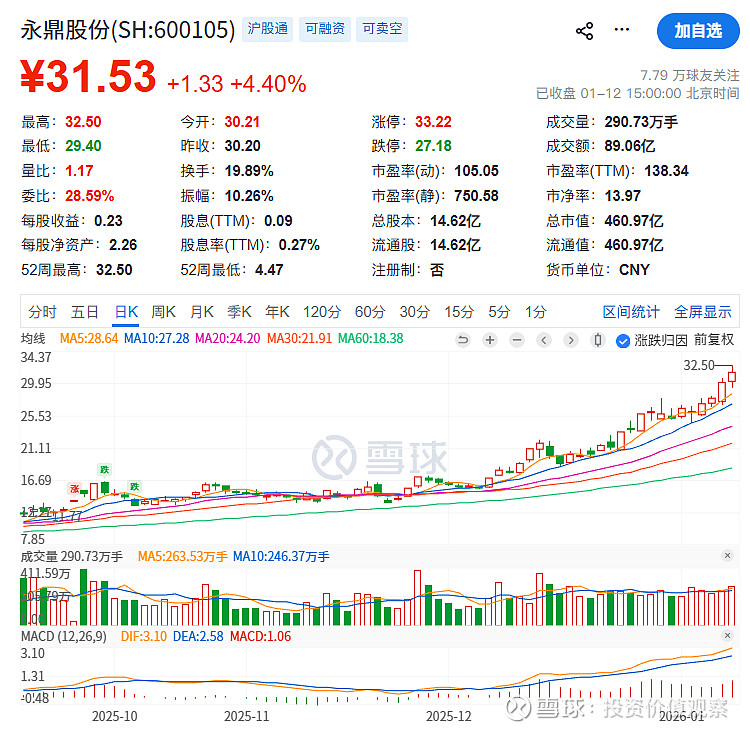Close the MACD panel with X
Image resolution: width=750 pixels, height=731 pixels.
pos(727,635)
